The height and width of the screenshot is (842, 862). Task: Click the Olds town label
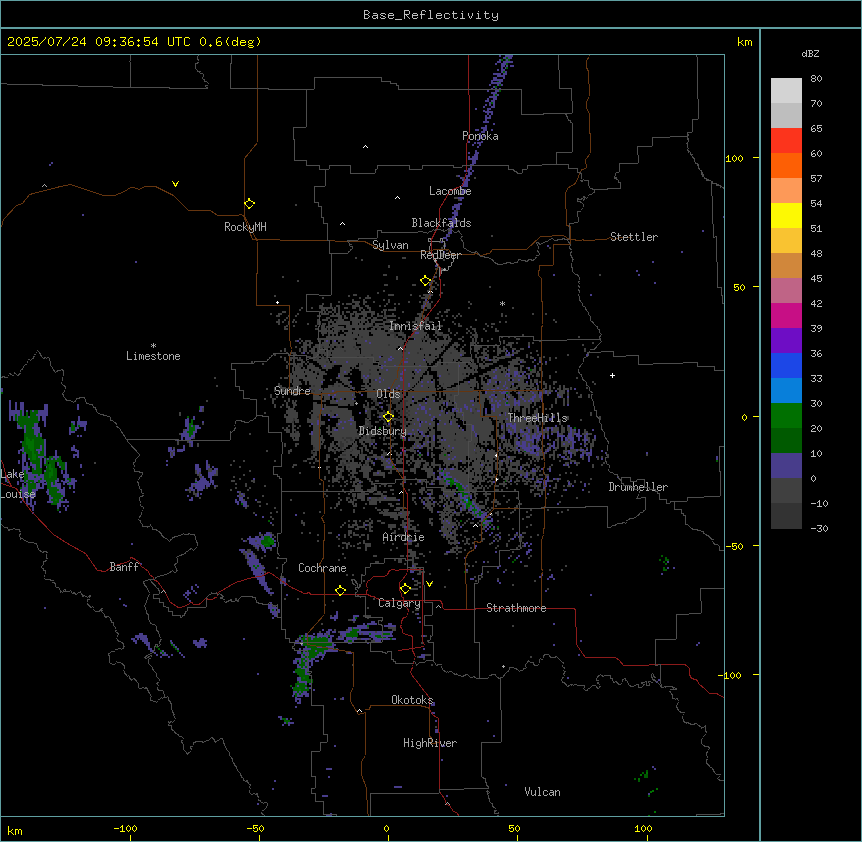point(388,394)
